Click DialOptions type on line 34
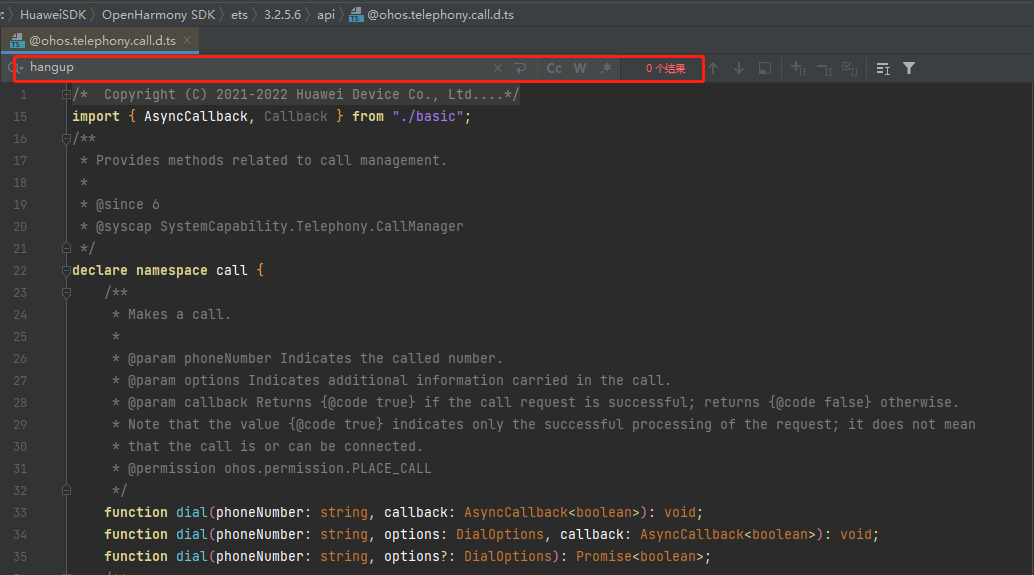The height and width of the screenshot is (575, 1034). tap(500, 534)
